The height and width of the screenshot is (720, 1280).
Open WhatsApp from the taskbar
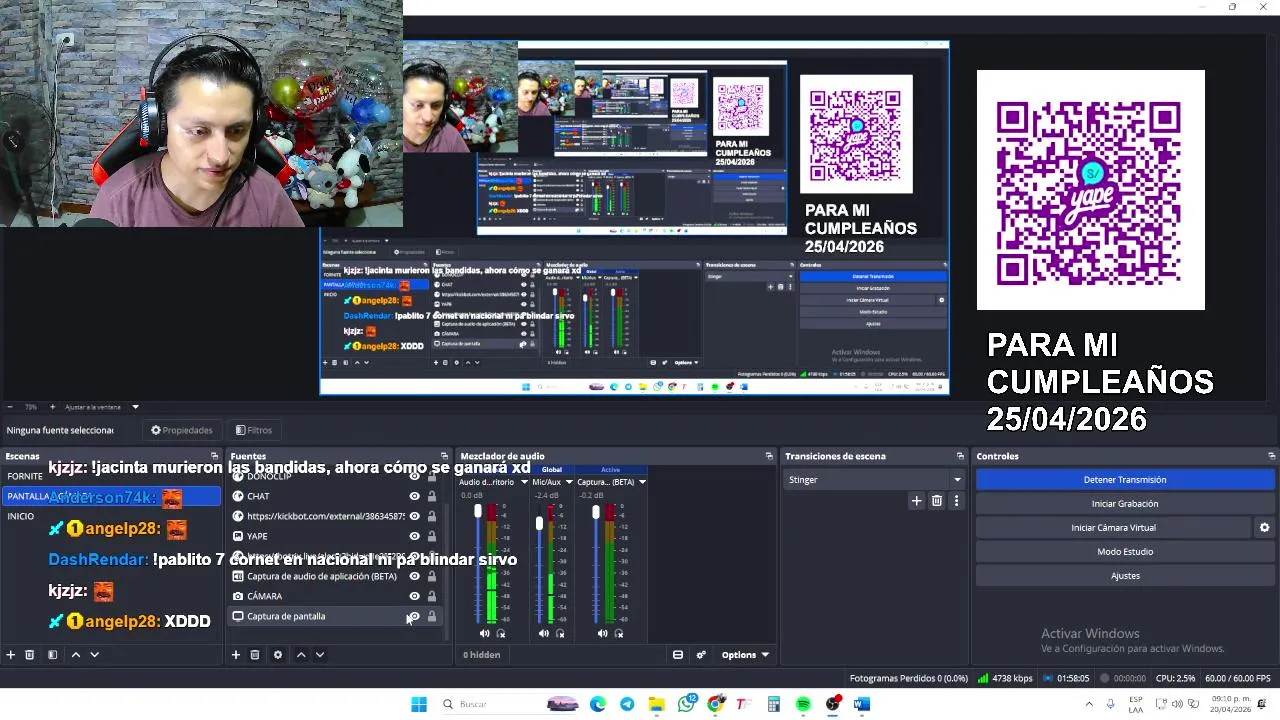coord(686,704)
